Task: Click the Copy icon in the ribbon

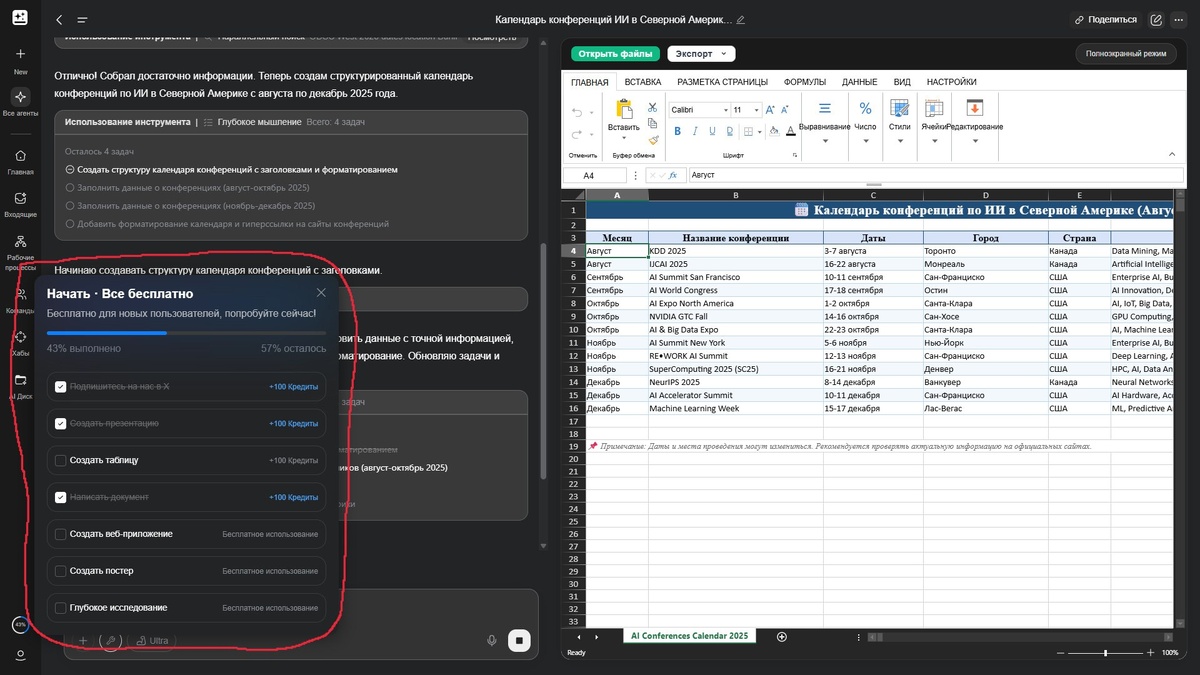Action: 652,123
